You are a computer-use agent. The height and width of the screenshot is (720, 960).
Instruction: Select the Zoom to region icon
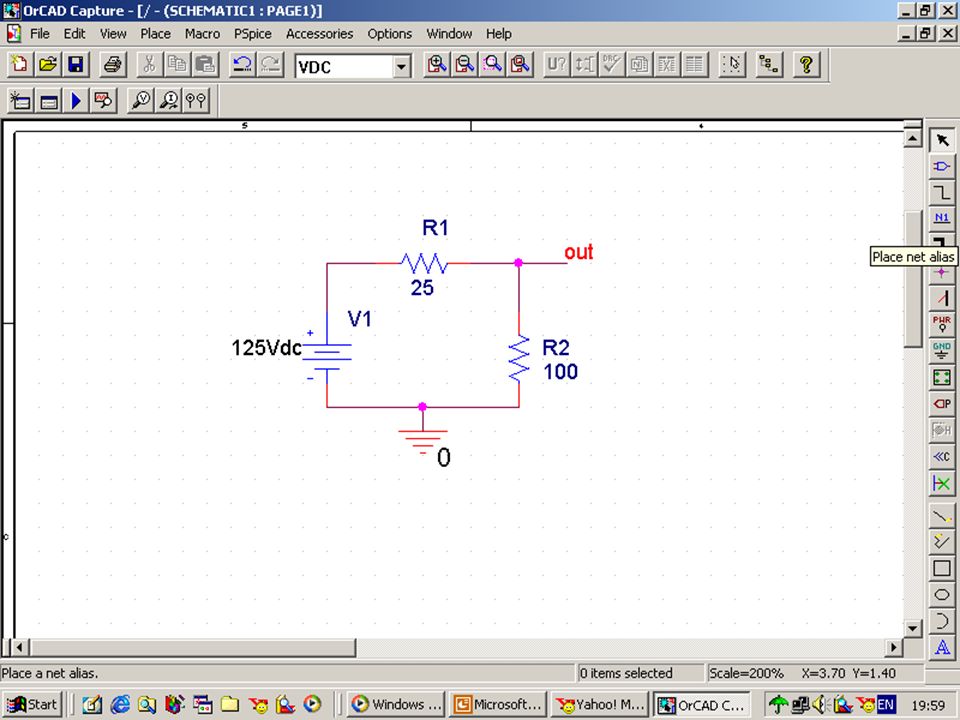click(492, 64)
